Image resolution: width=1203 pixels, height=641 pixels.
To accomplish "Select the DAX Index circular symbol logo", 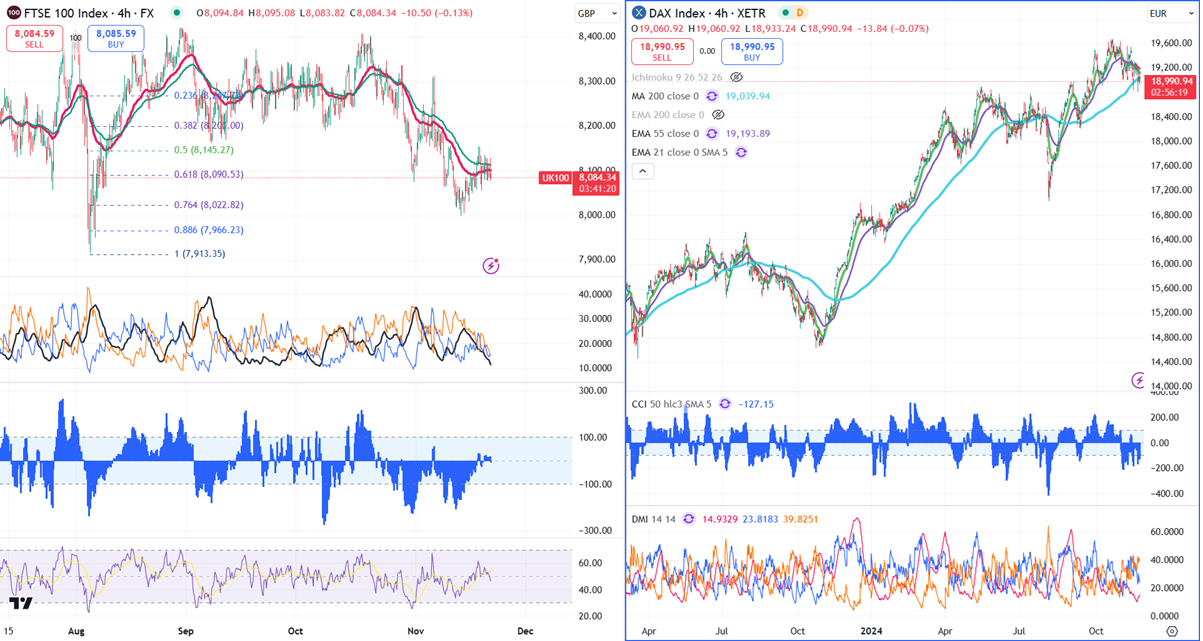I will 637,13.
